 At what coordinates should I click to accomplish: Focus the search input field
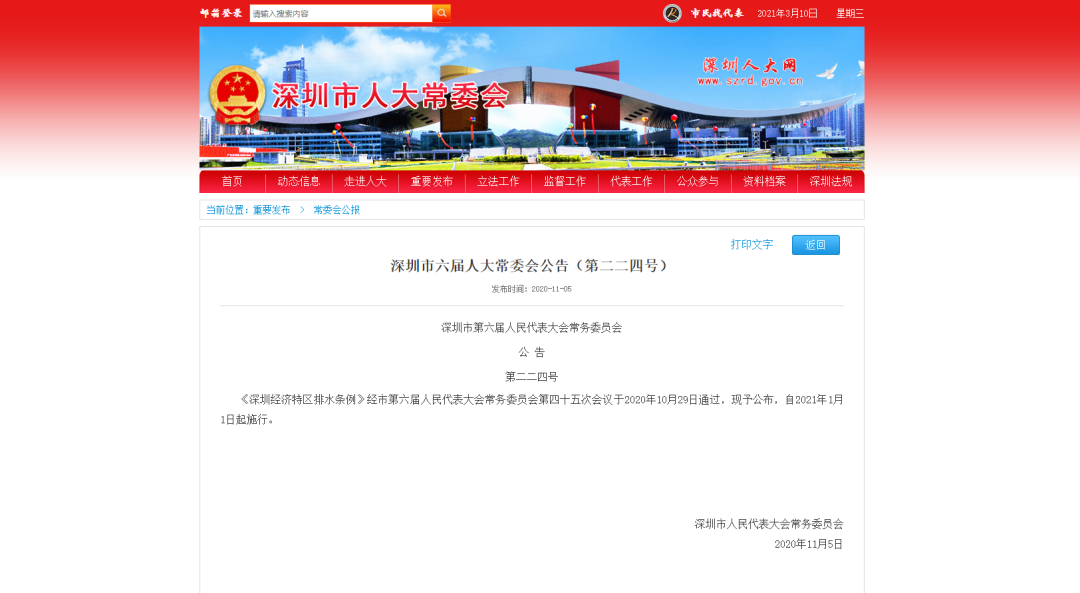(340, 13)
